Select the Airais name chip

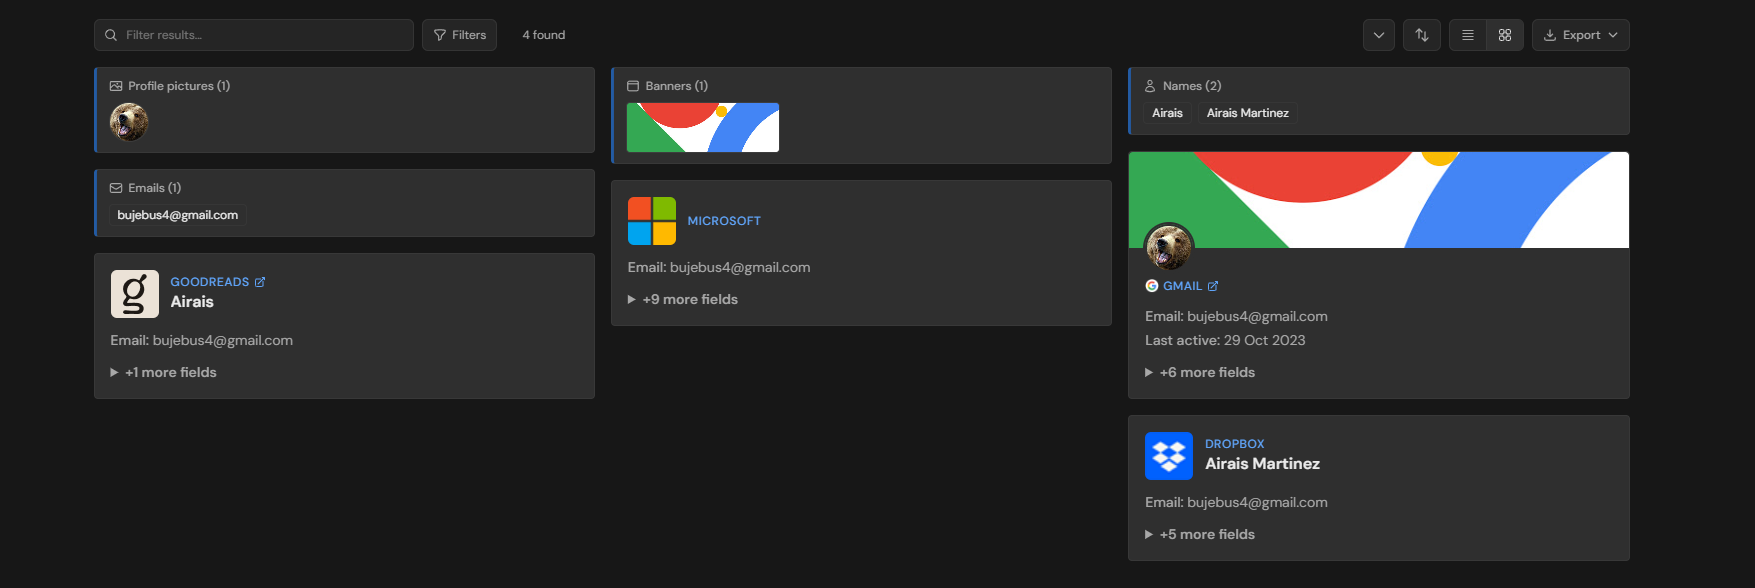point(1167,113)
